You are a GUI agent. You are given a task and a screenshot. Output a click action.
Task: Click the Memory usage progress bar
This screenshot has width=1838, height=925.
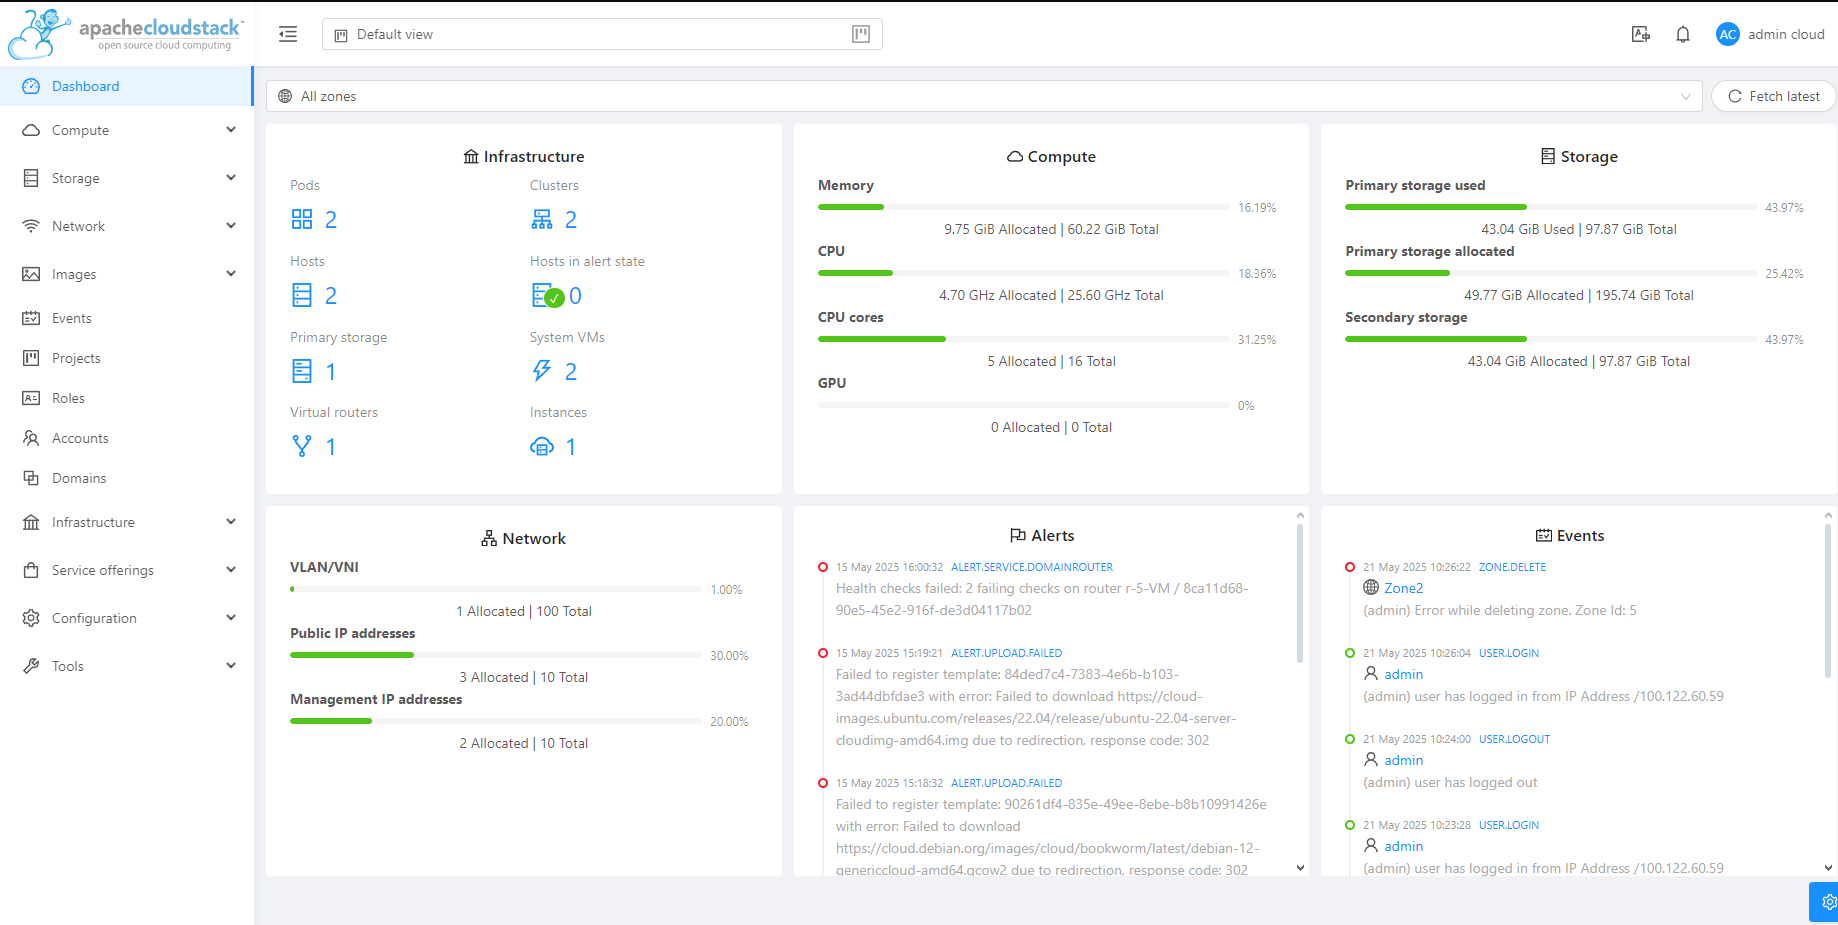coord(1023,207)
